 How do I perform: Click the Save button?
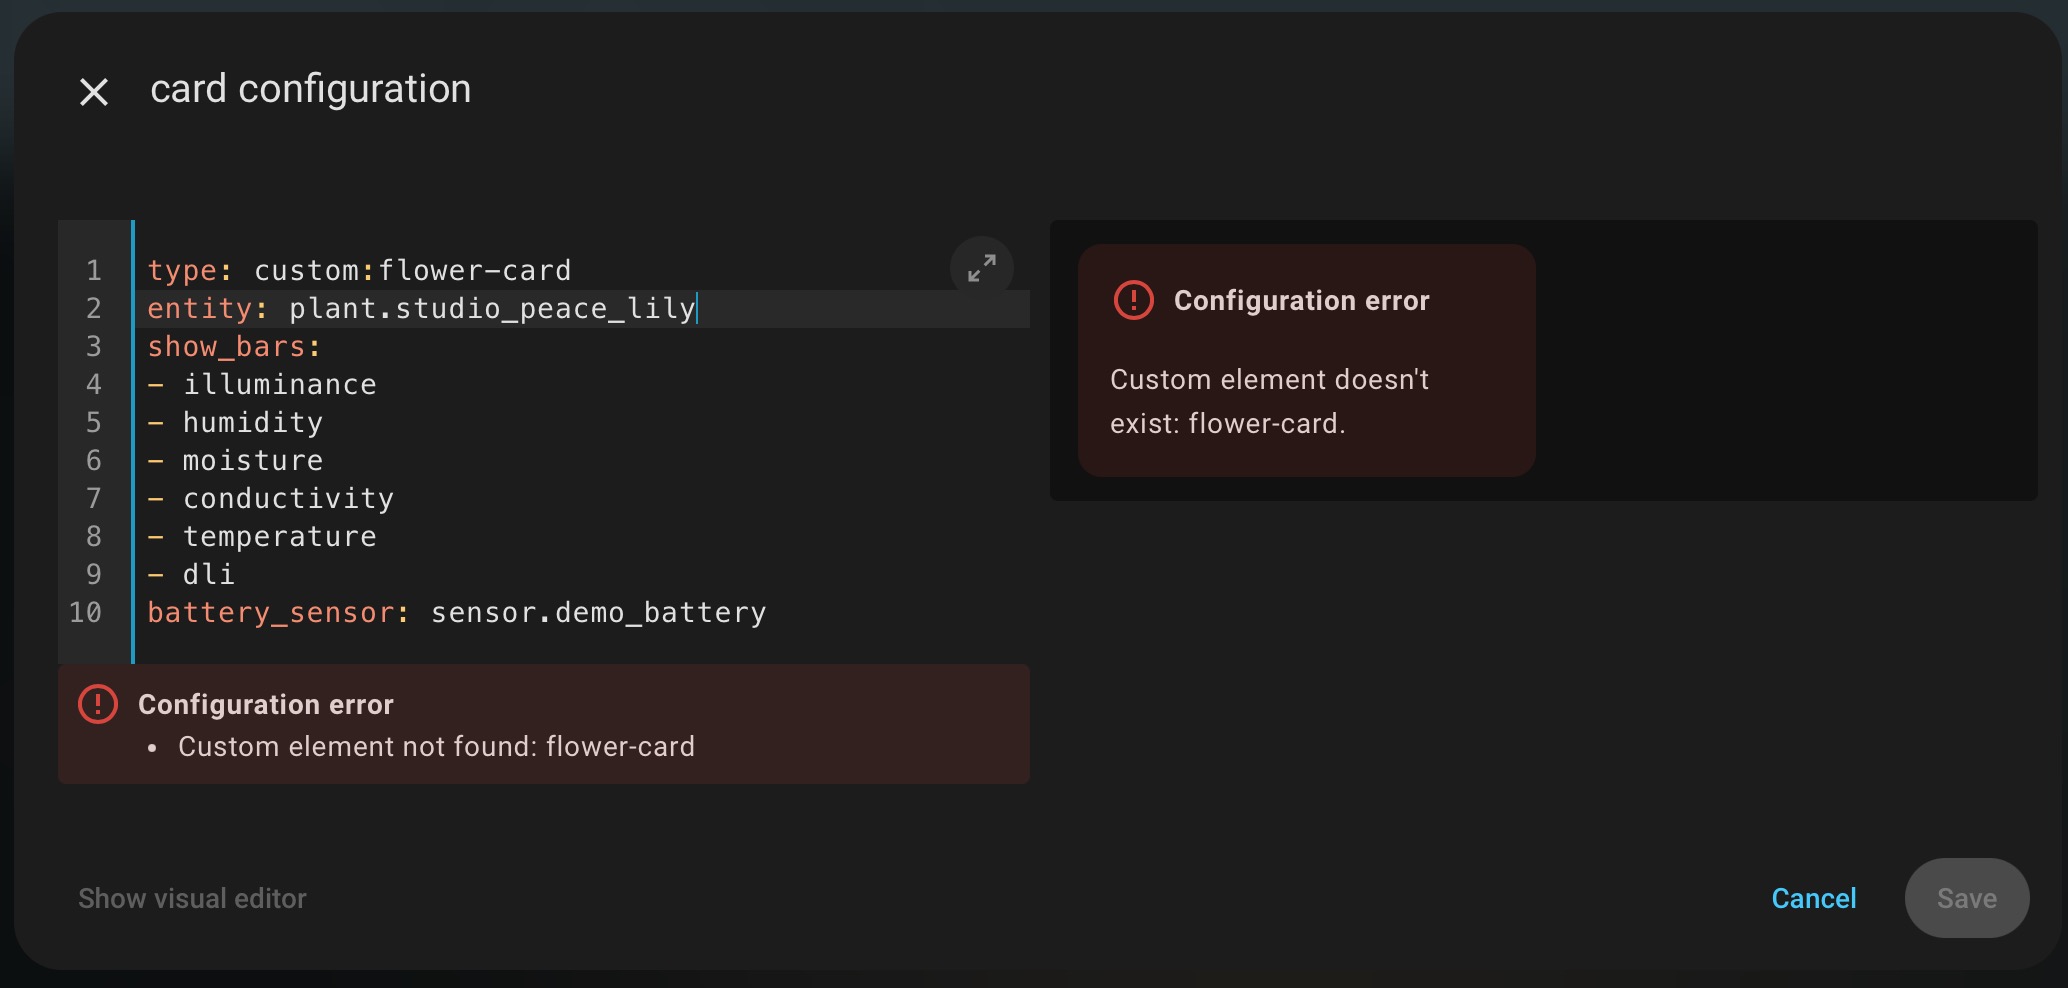pyautogui.click(x=1965, y=898)
